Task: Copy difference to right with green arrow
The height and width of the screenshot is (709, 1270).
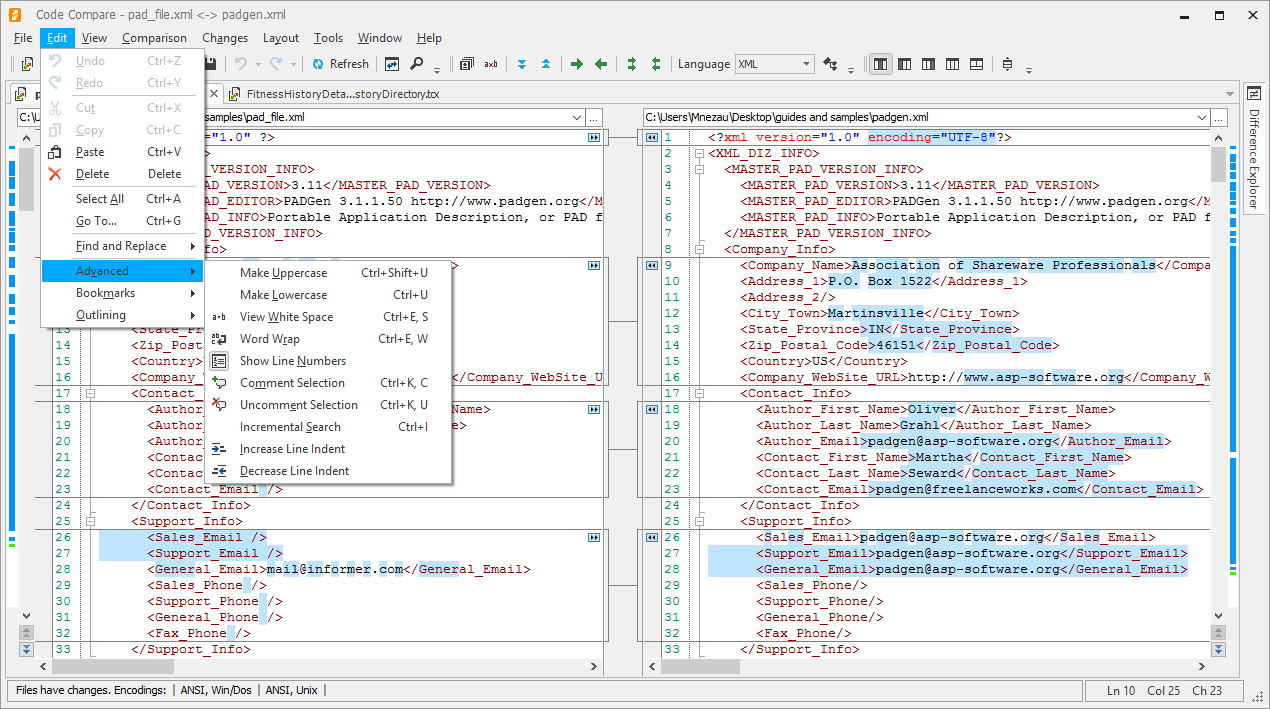Action: (x=577, y=64)
